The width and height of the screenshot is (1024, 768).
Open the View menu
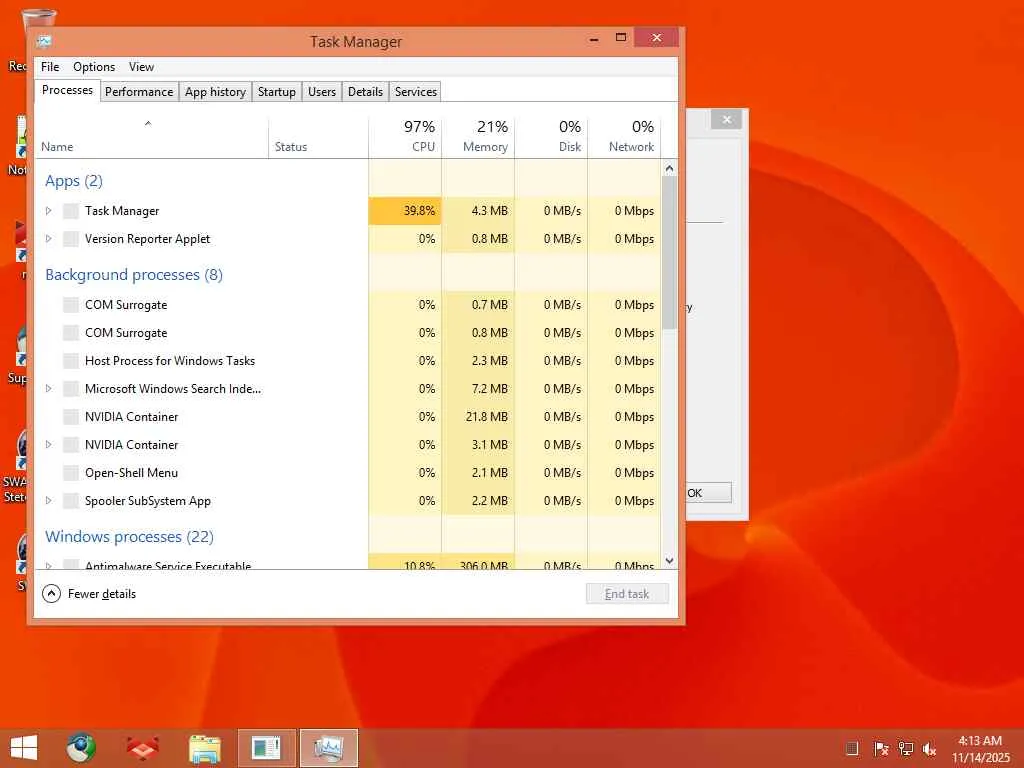tap(141, 67)
